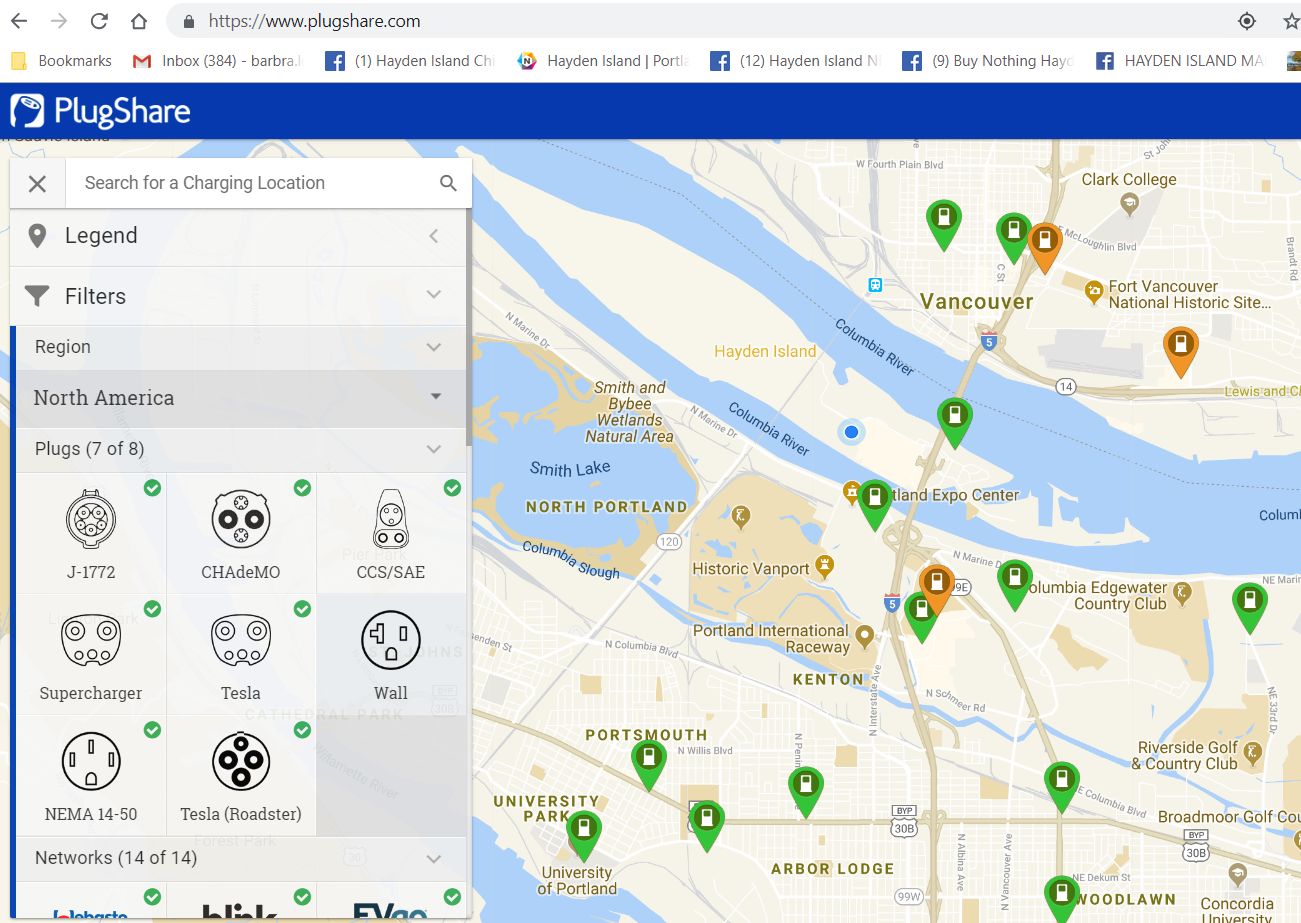Image resolution: width=1301 pixels, height=923 pixels.
Task: Open the HAYDEN ISLAND MA bookmark
Action: tap(1181, 61)
